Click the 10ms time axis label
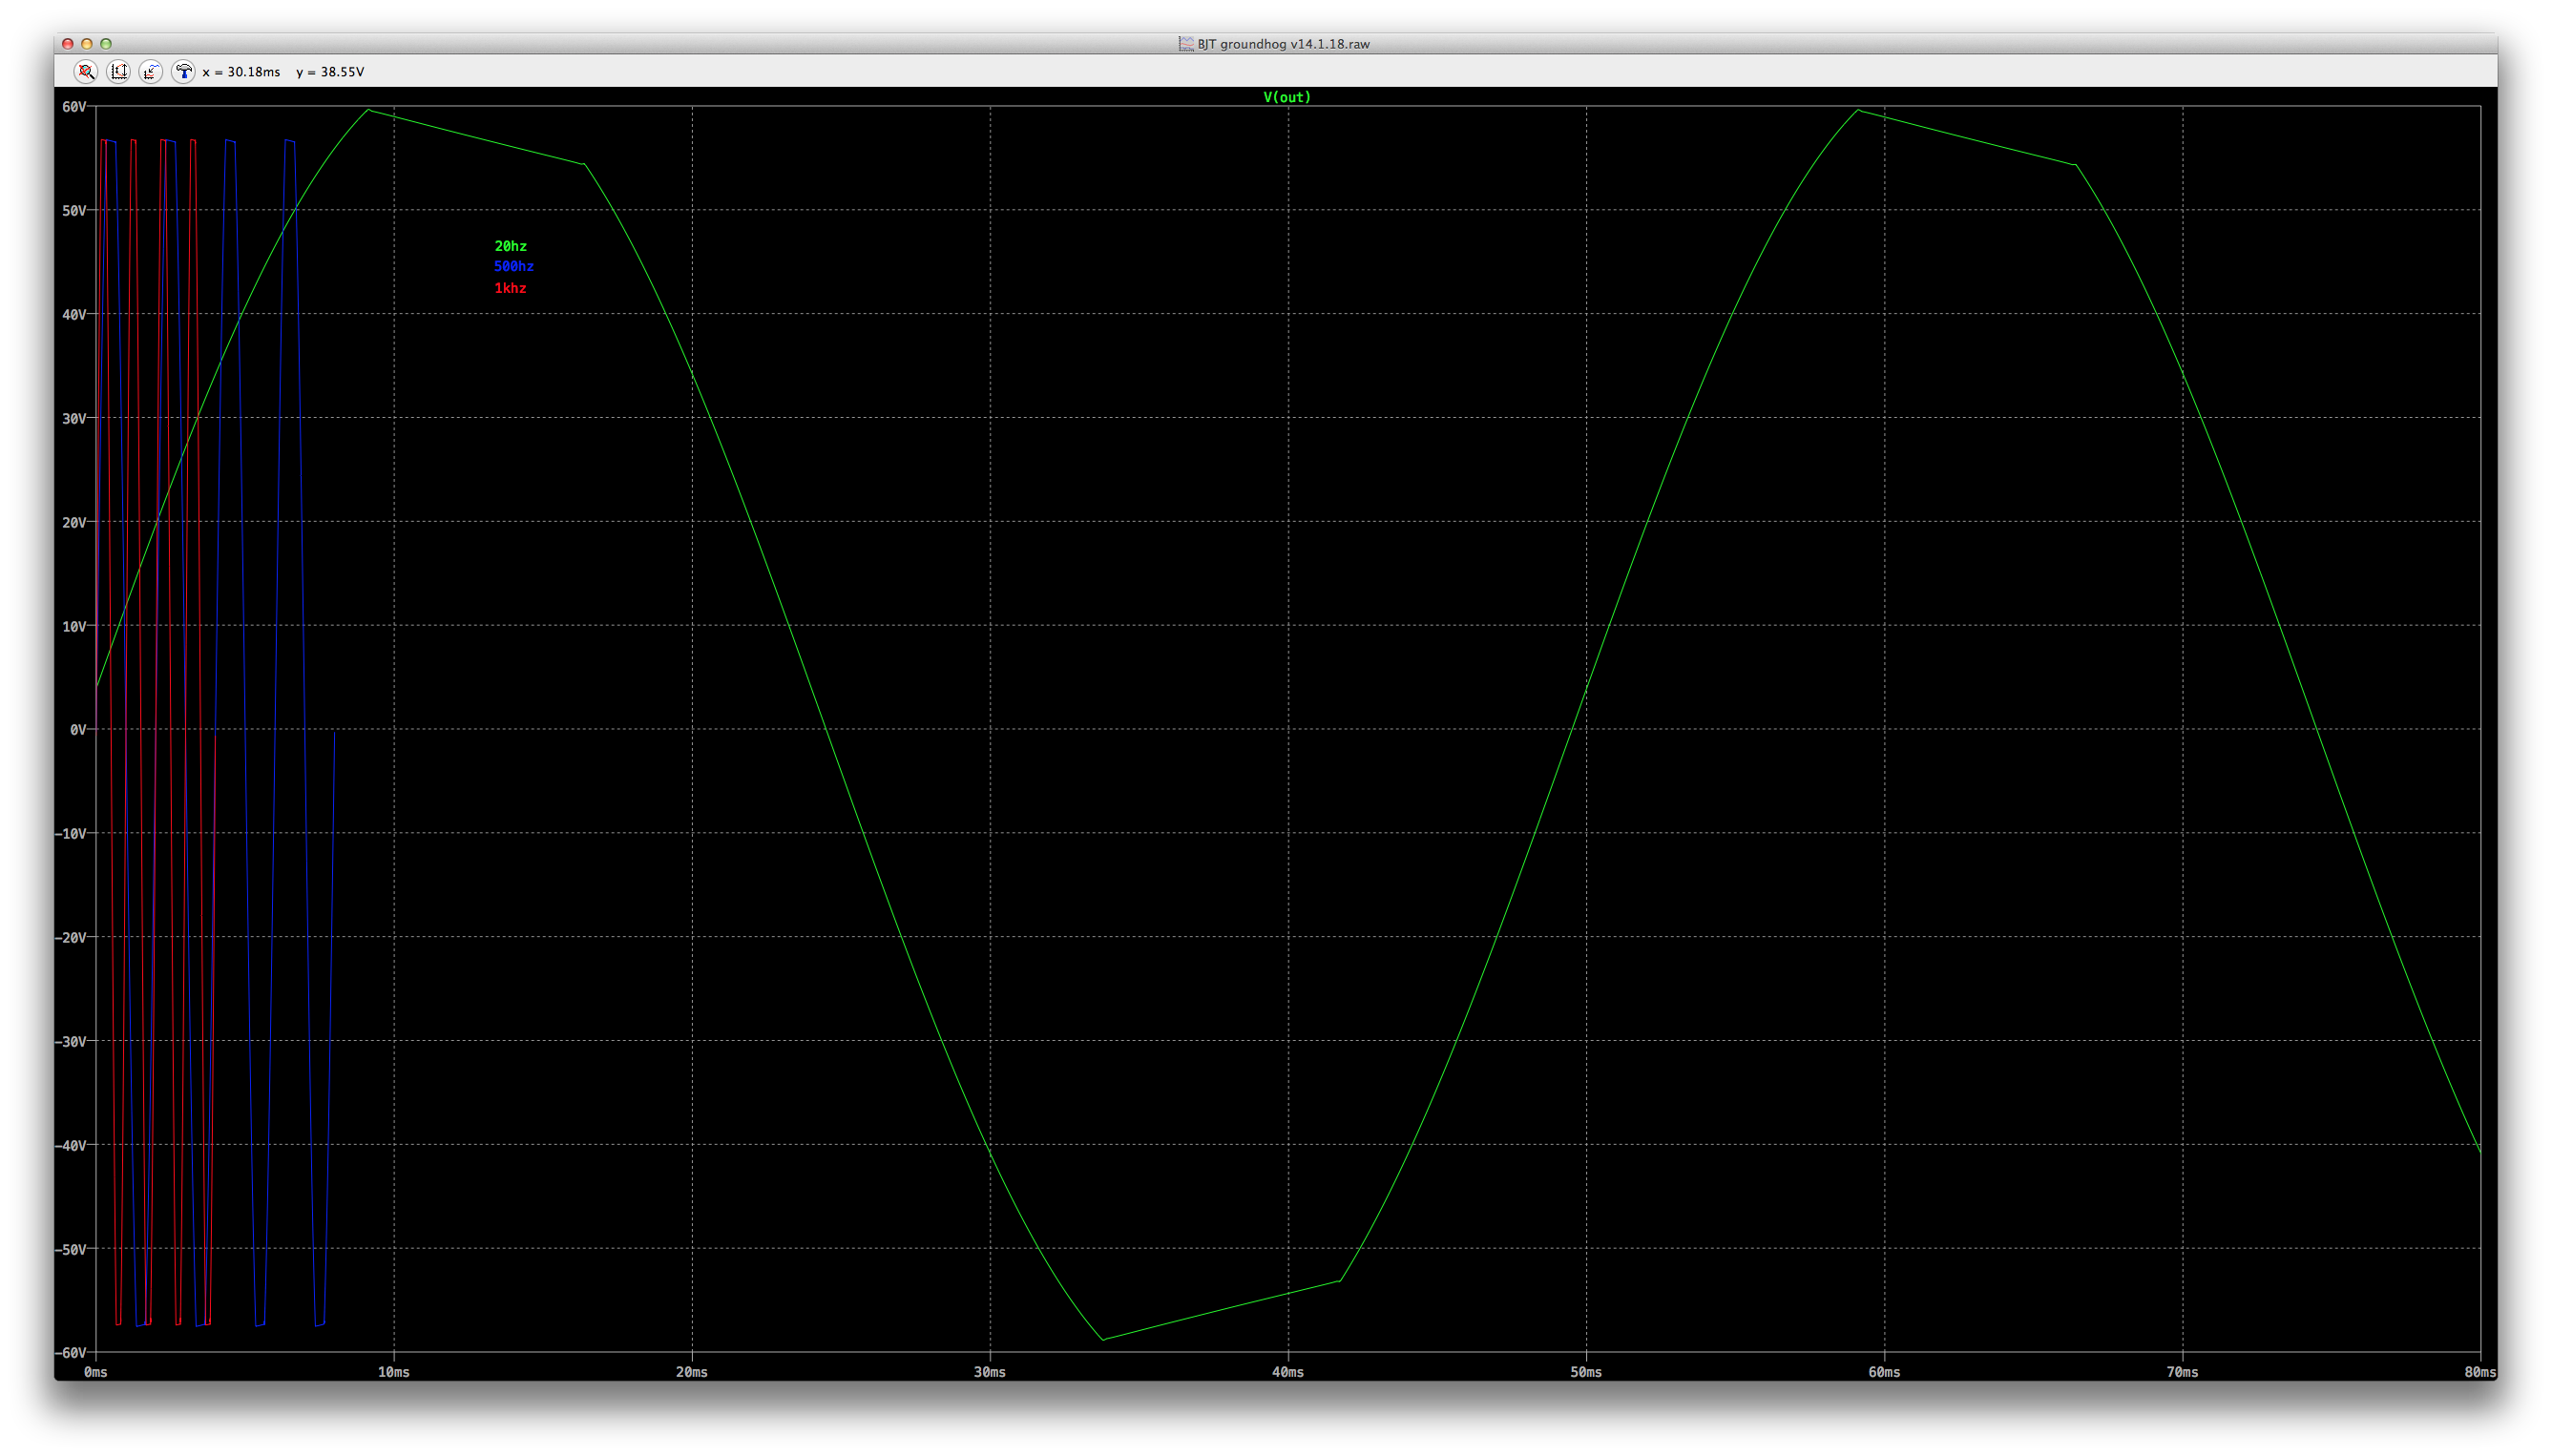This screenshot has width=2552, height=1456. (x=394, y=1373)
